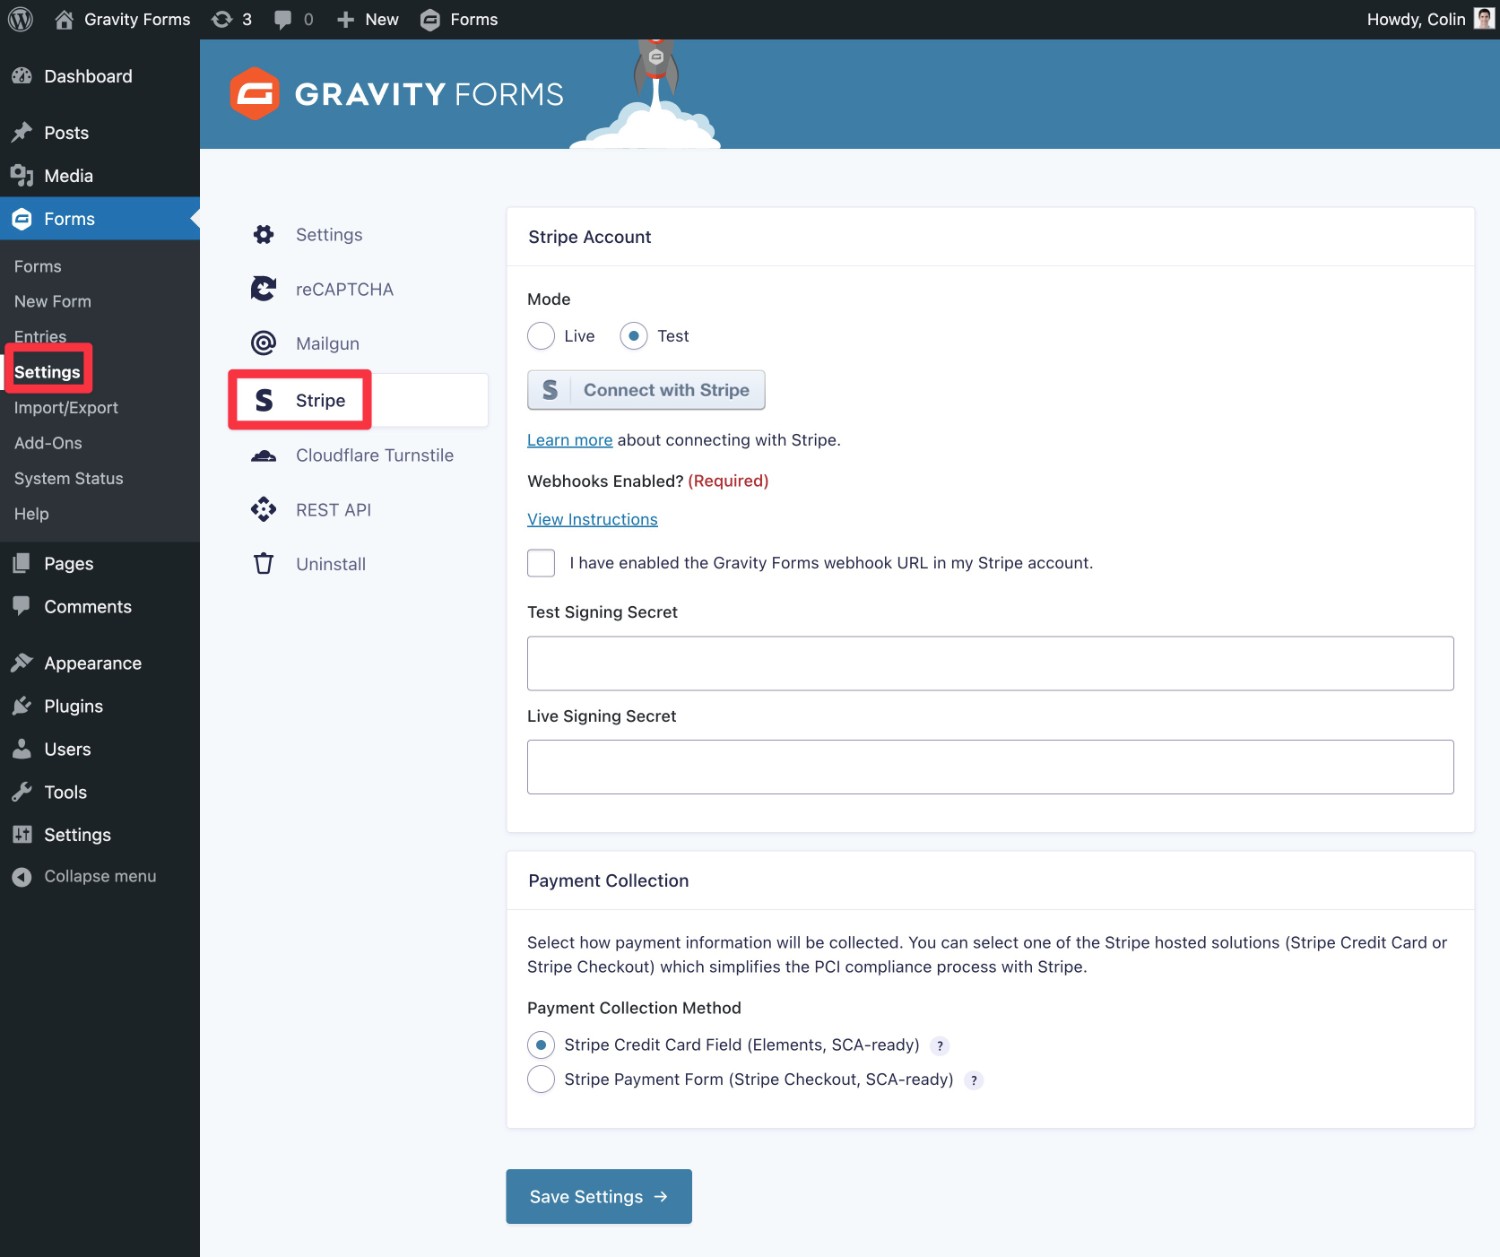Click Collapse menu label
Screen dimensions: 1500x1257
coord(100,877)
